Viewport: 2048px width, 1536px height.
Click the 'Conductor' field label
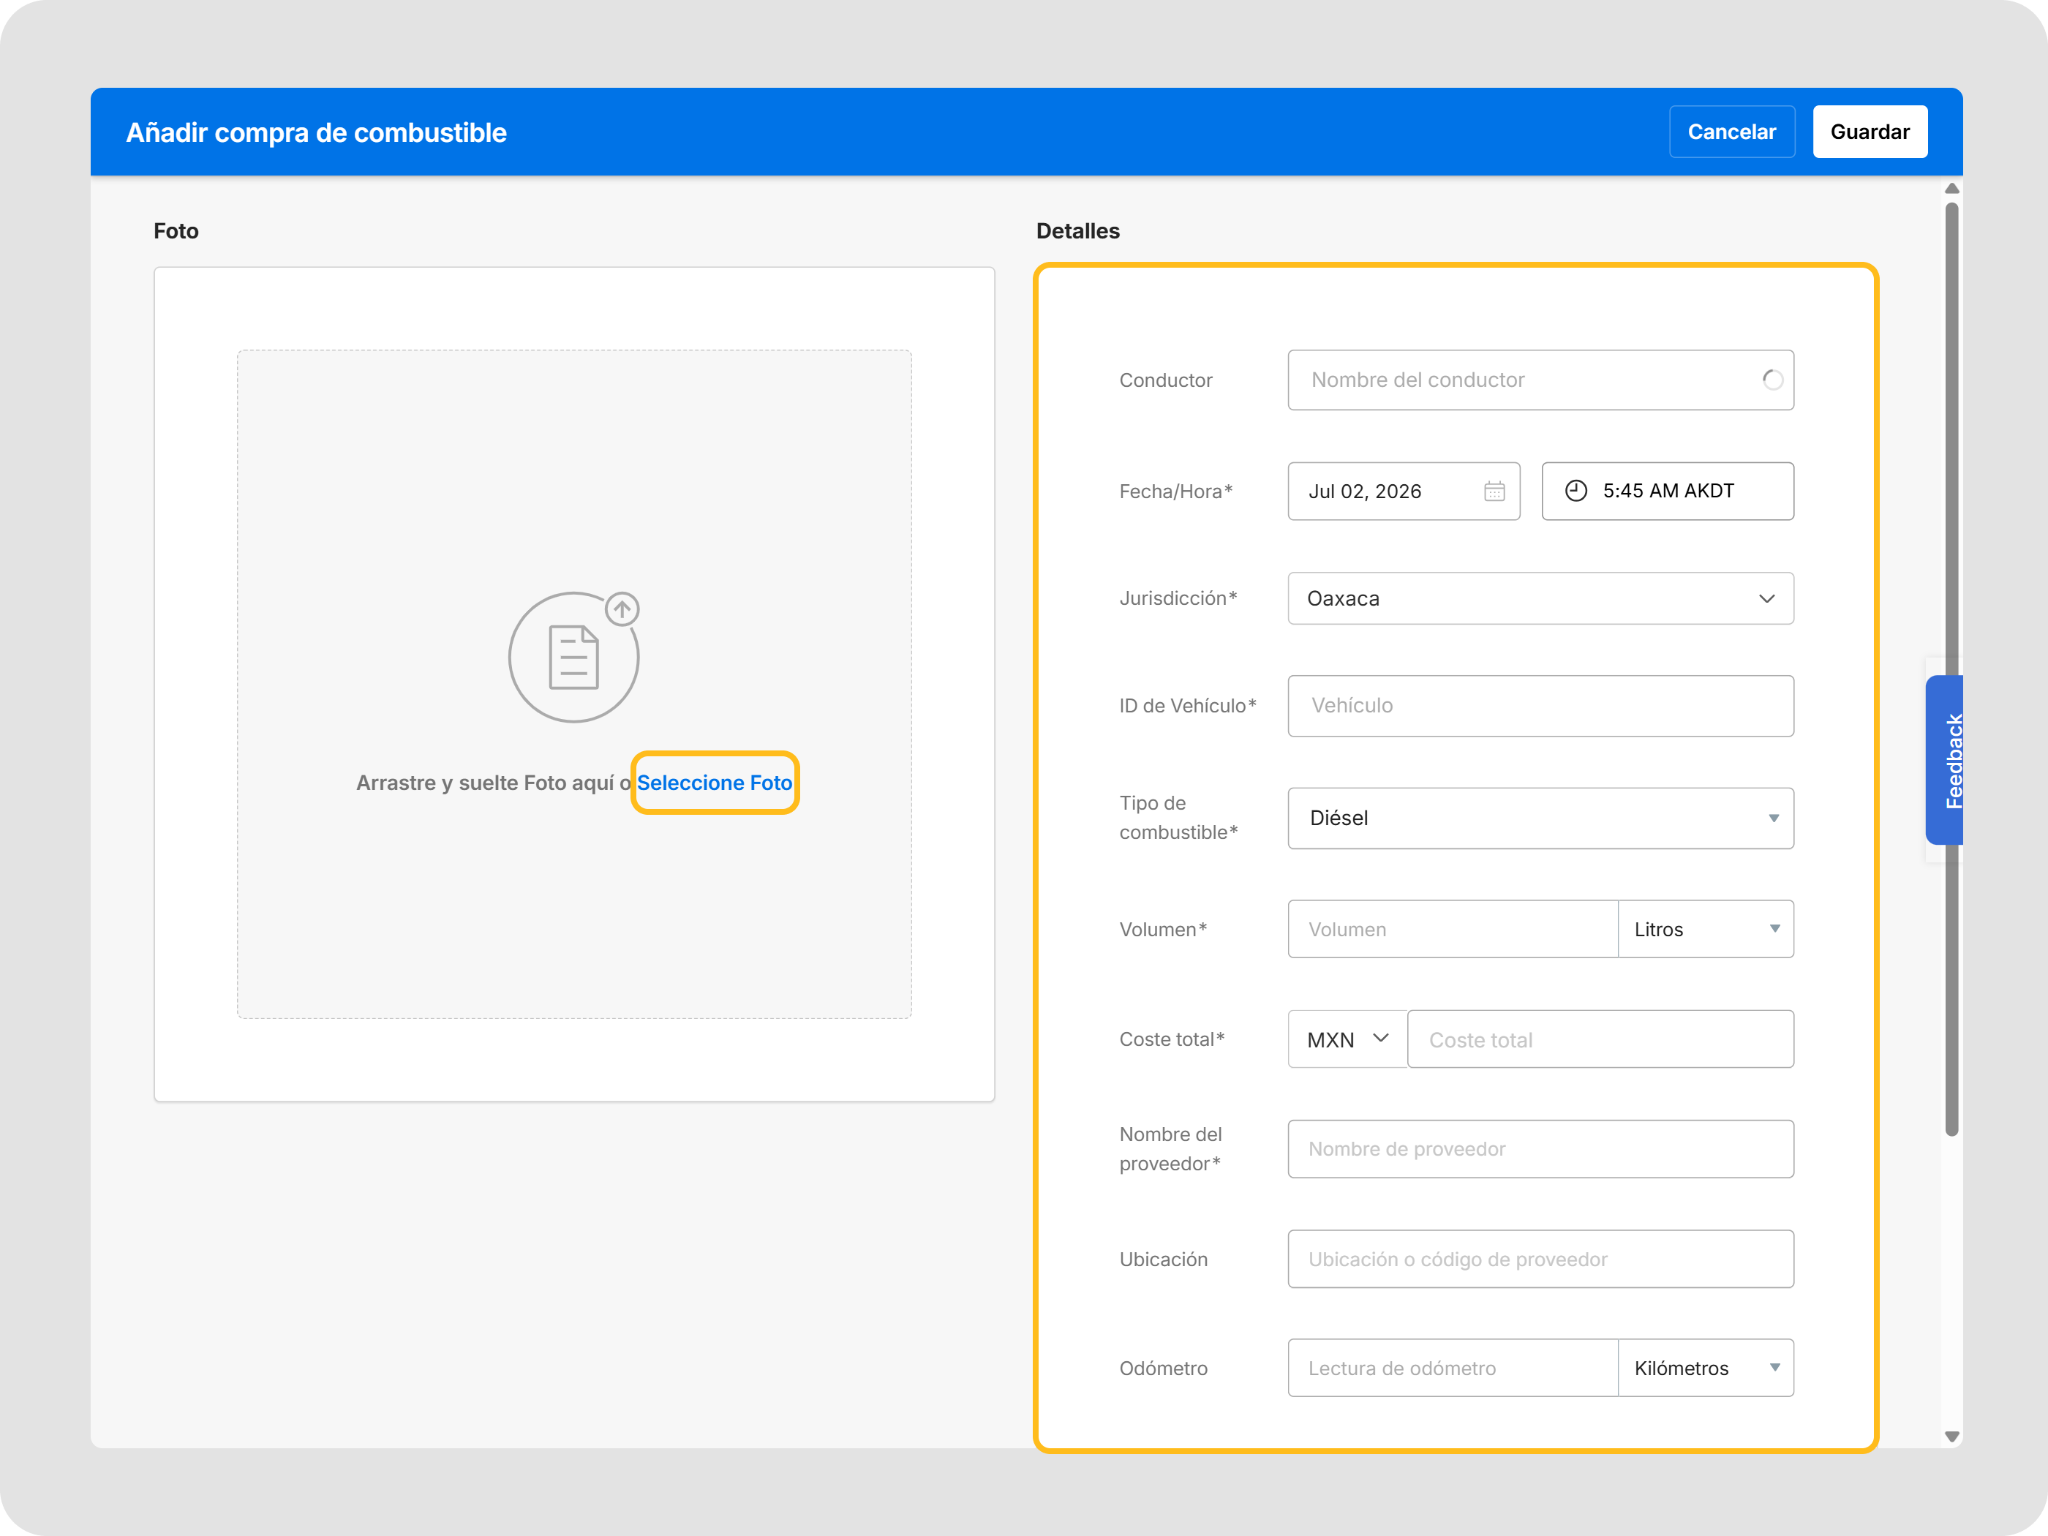click(x=1166, y=380)
